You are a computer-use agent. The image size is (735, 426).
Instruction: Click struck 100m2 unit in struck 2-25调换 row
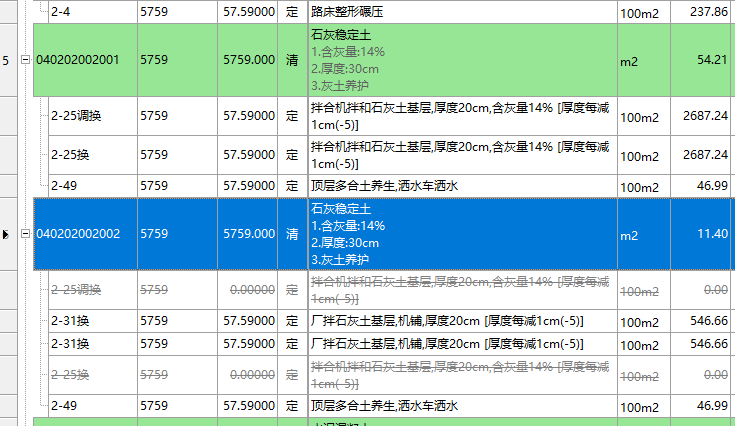tap(639, 291)
